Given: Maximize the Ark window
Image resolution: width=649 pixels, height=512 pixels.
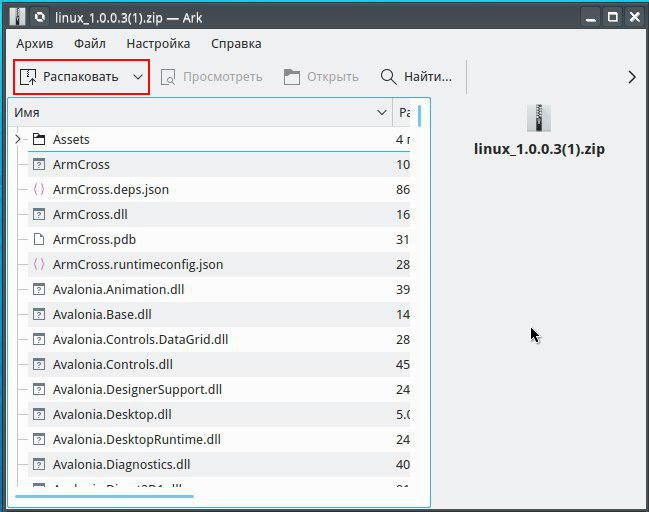Looking at the screenshot, I should pyautogui.click(x=613, y=17).
